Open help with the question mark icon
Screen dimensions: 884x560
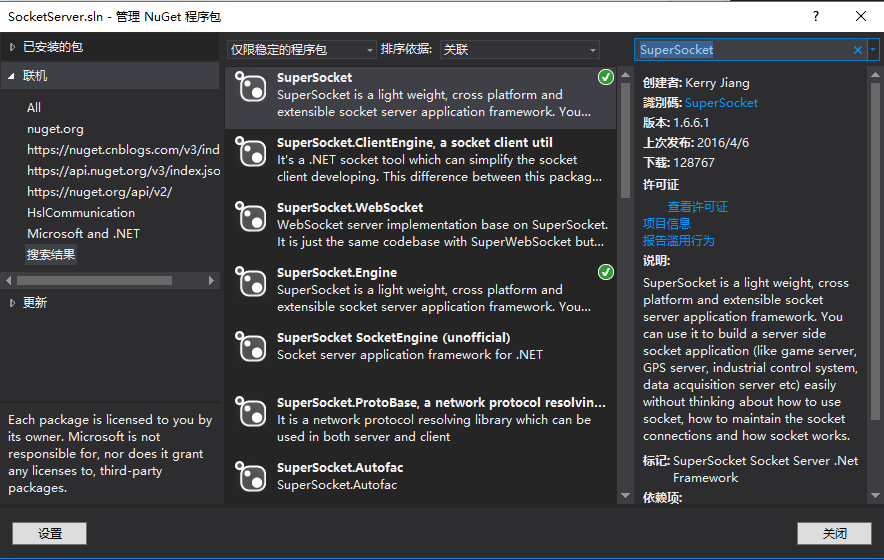pos(816,16)
